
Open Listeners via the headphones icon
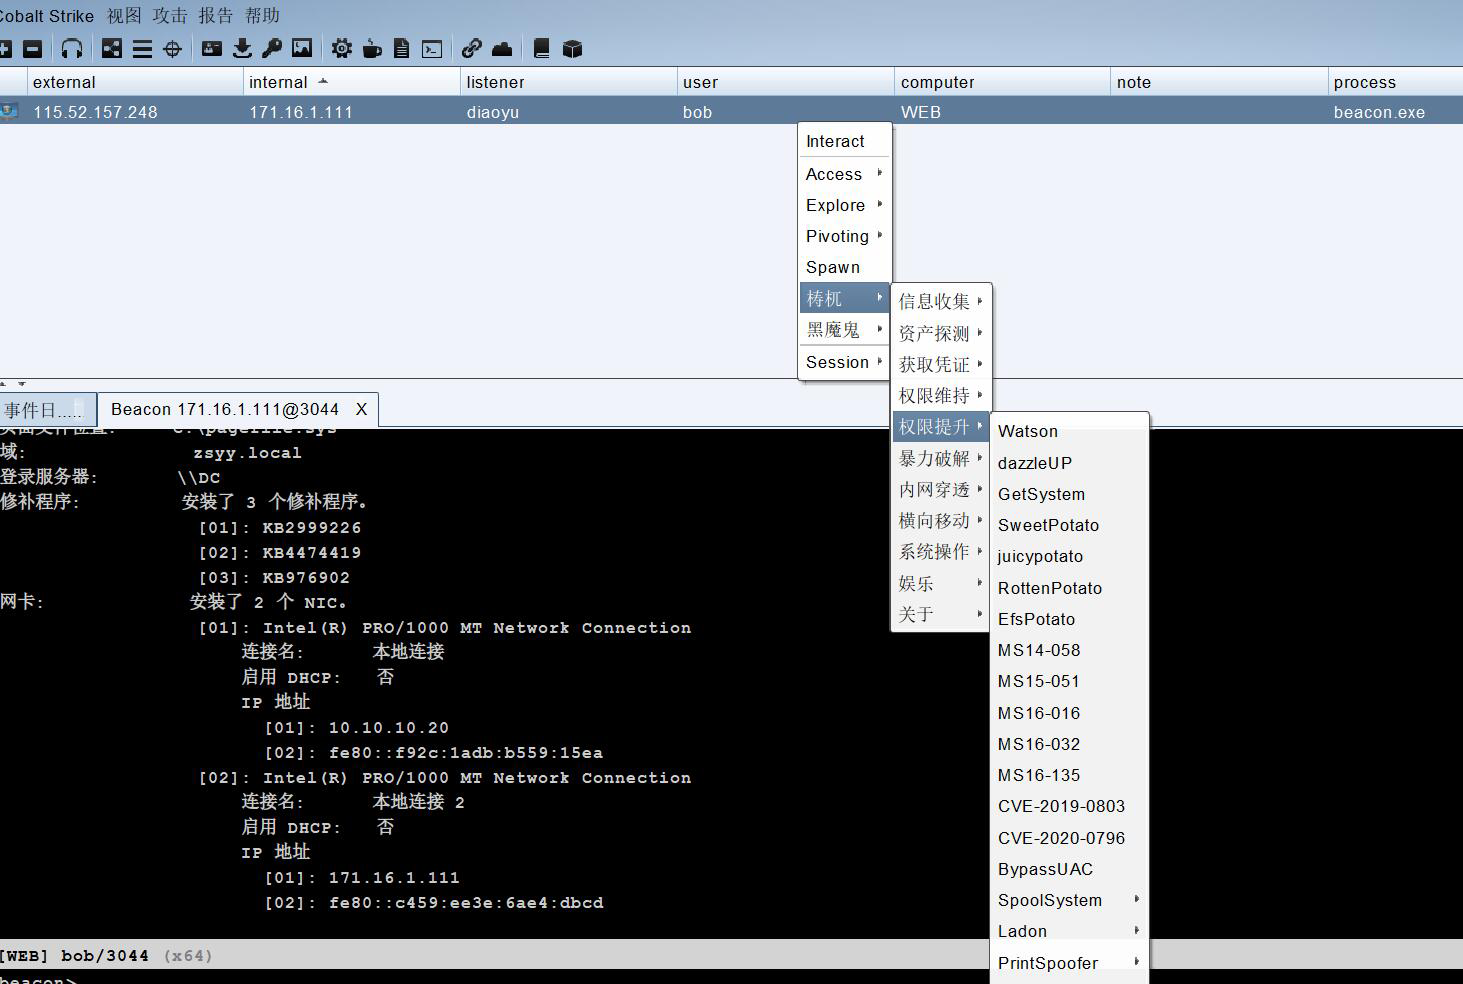[x=72, y=48]
